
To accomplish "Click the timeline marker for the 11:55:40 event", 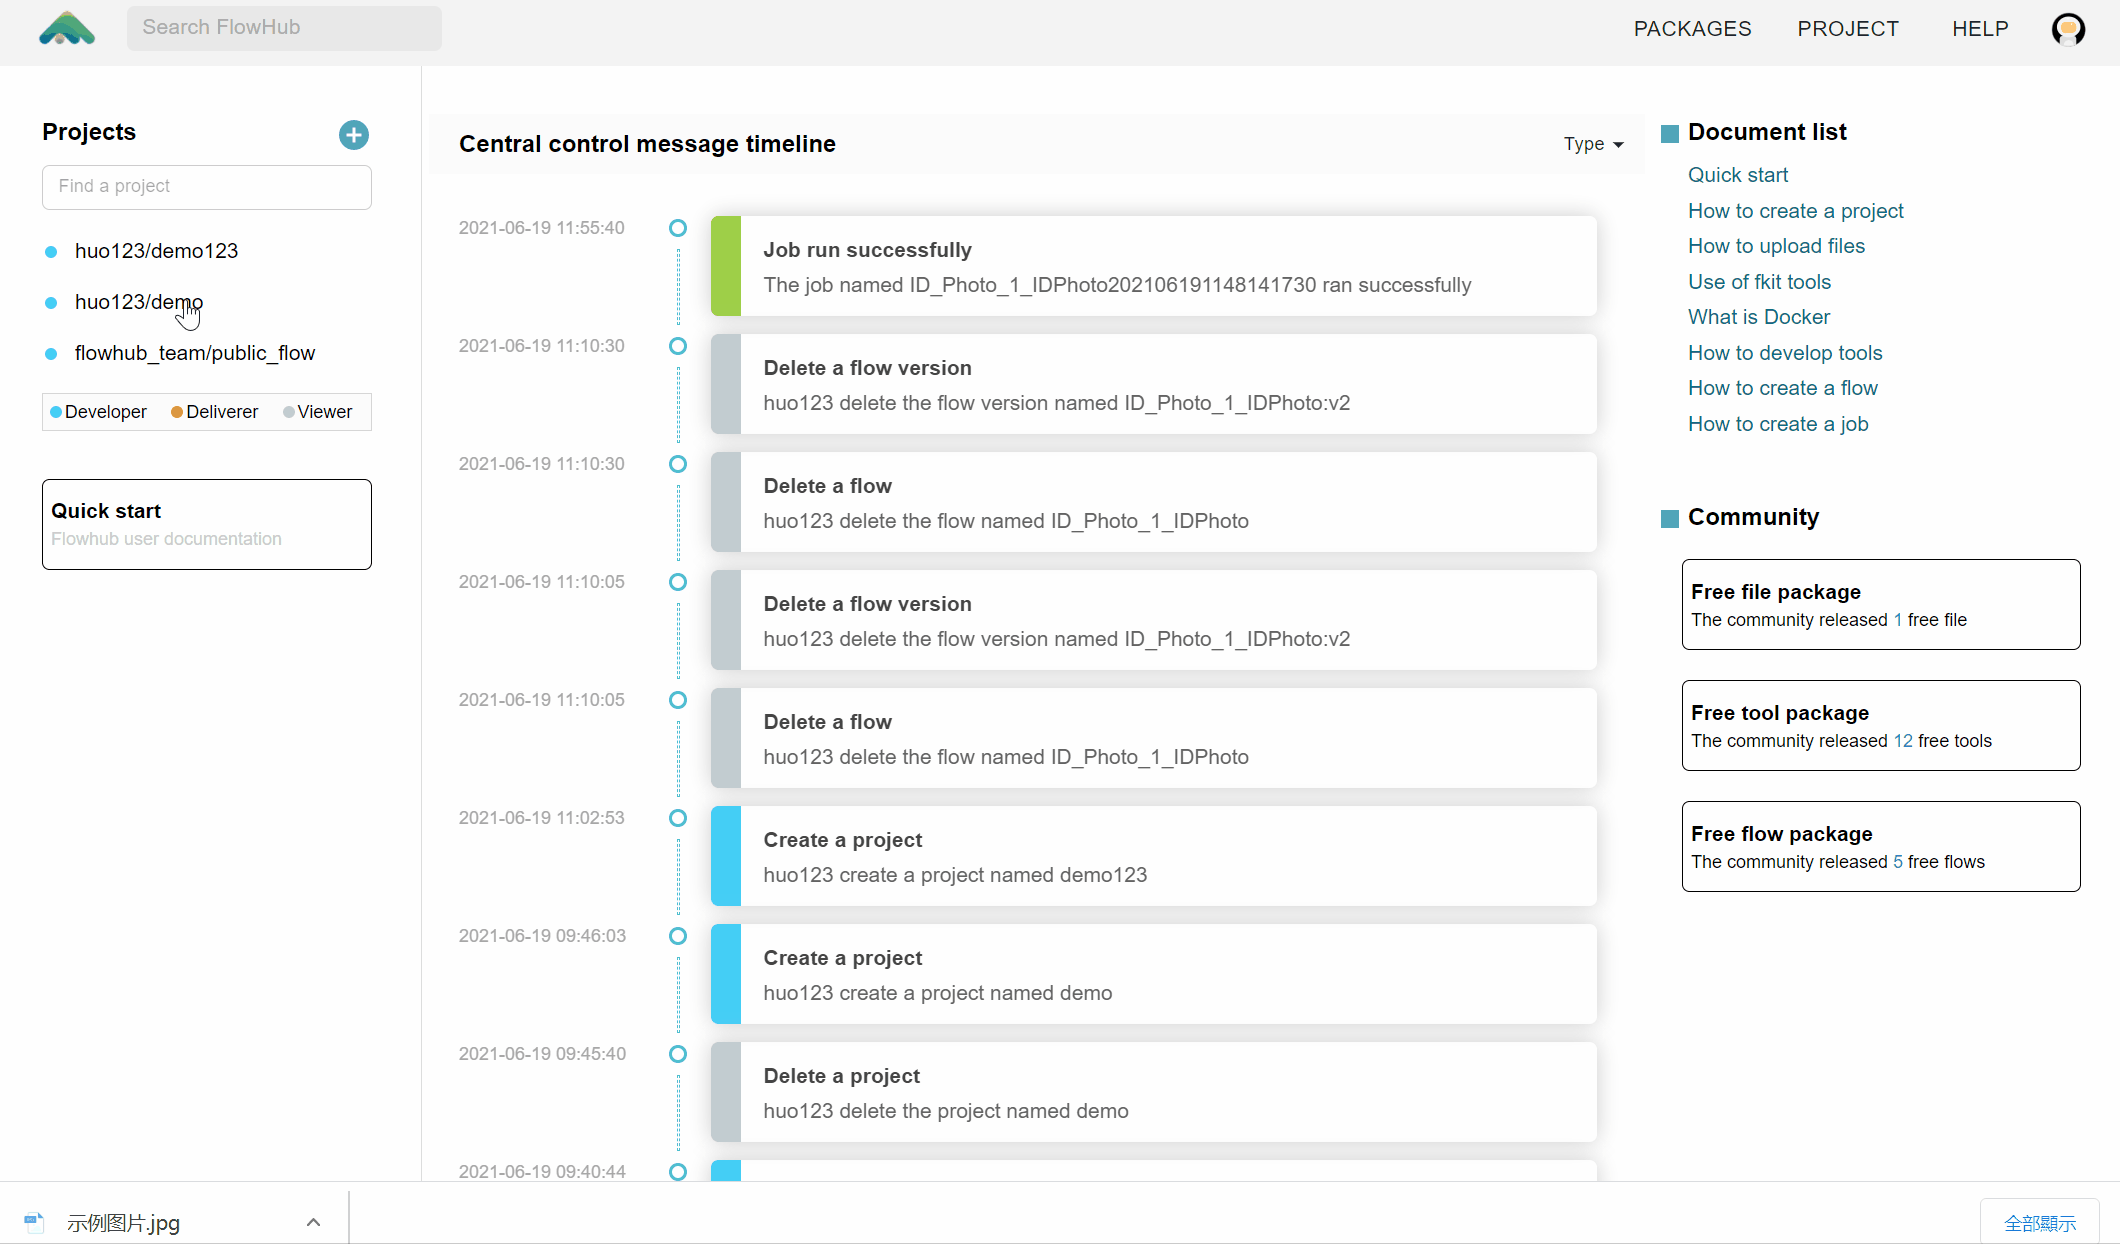I will point(678,228).
